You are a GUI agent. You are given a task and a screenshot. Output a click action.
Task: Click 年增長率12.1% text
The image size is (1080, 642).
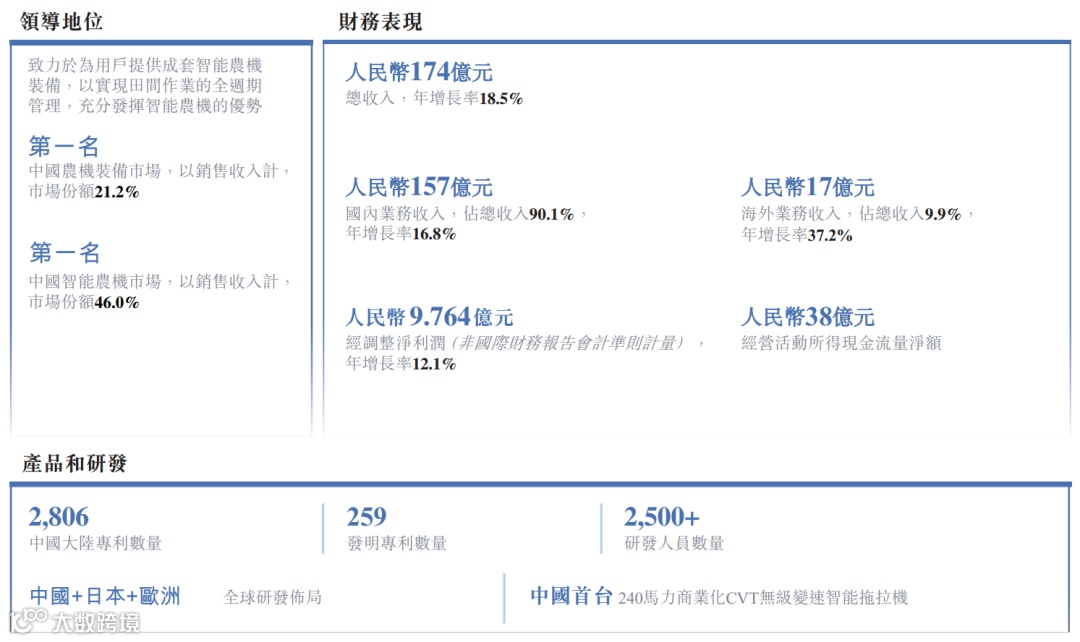(400, 364)
